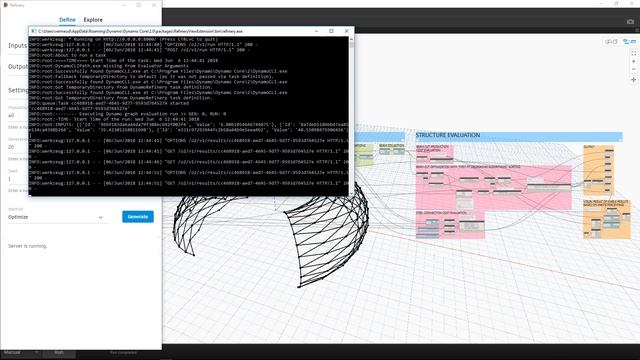Click the pan mode cross icon
The height and width of the screenshot is (360, 640).
pyautogui.click(x=633, y=80)
